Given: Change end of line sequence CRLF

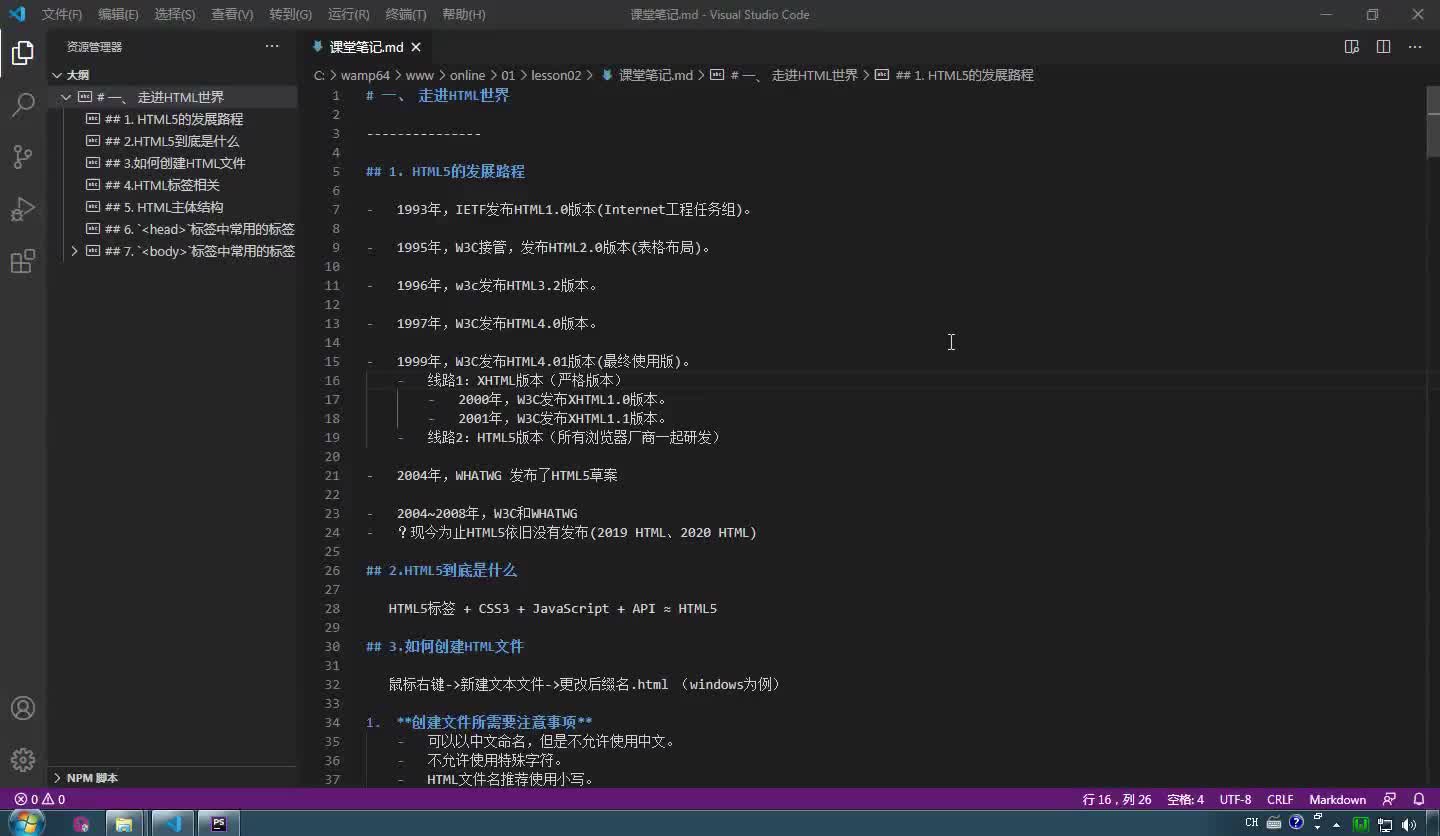Looking at the screenshot, I should pos(1280,799).
